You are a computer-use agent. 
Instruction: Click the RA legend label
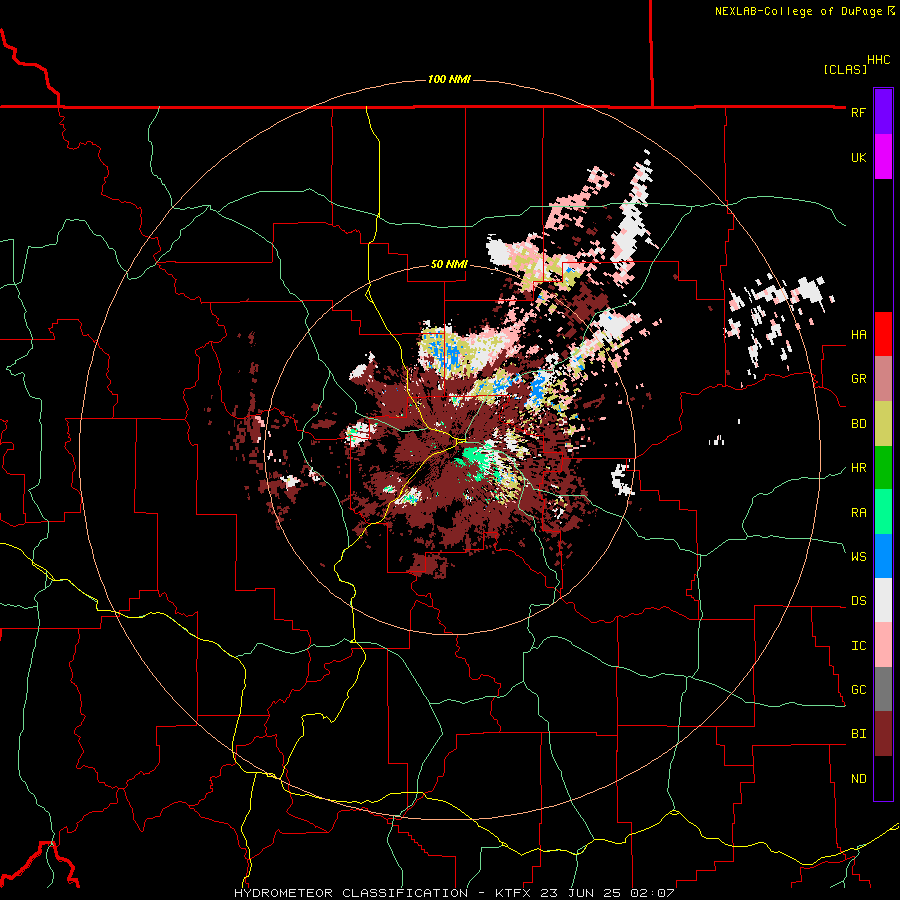pos(858,513)
